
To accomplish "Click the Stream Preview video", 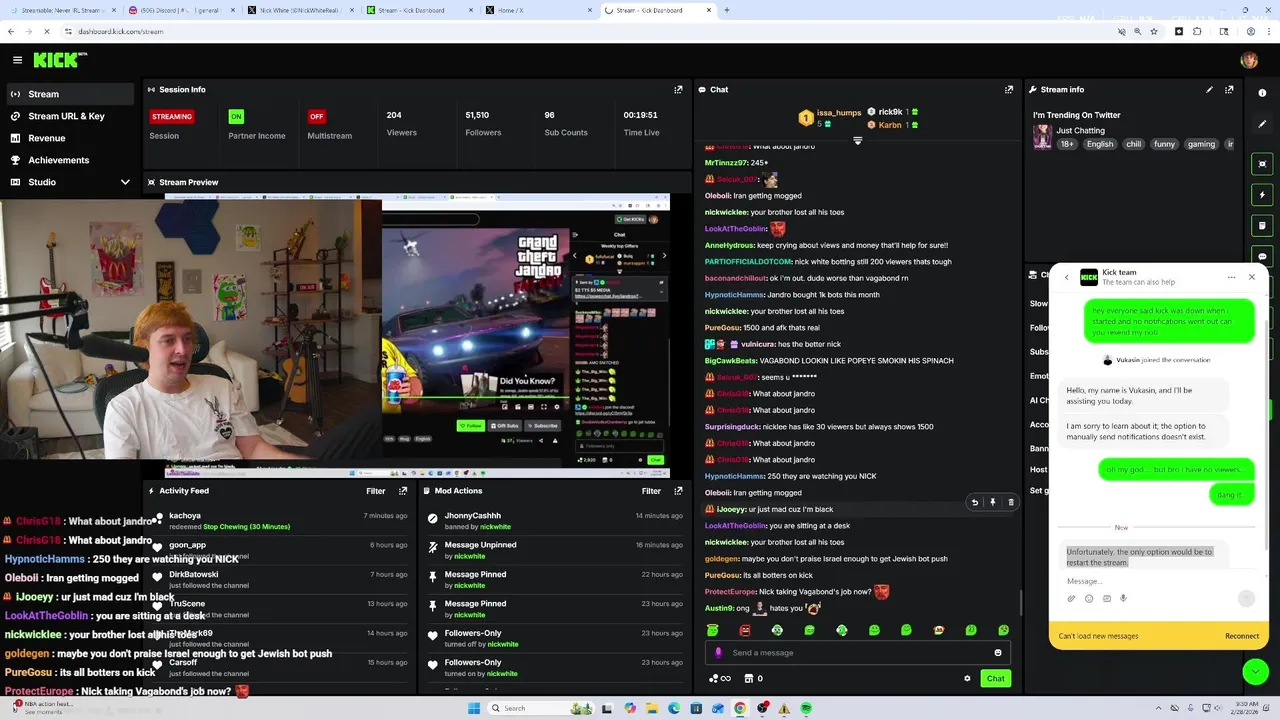I will tap(417, 335).
